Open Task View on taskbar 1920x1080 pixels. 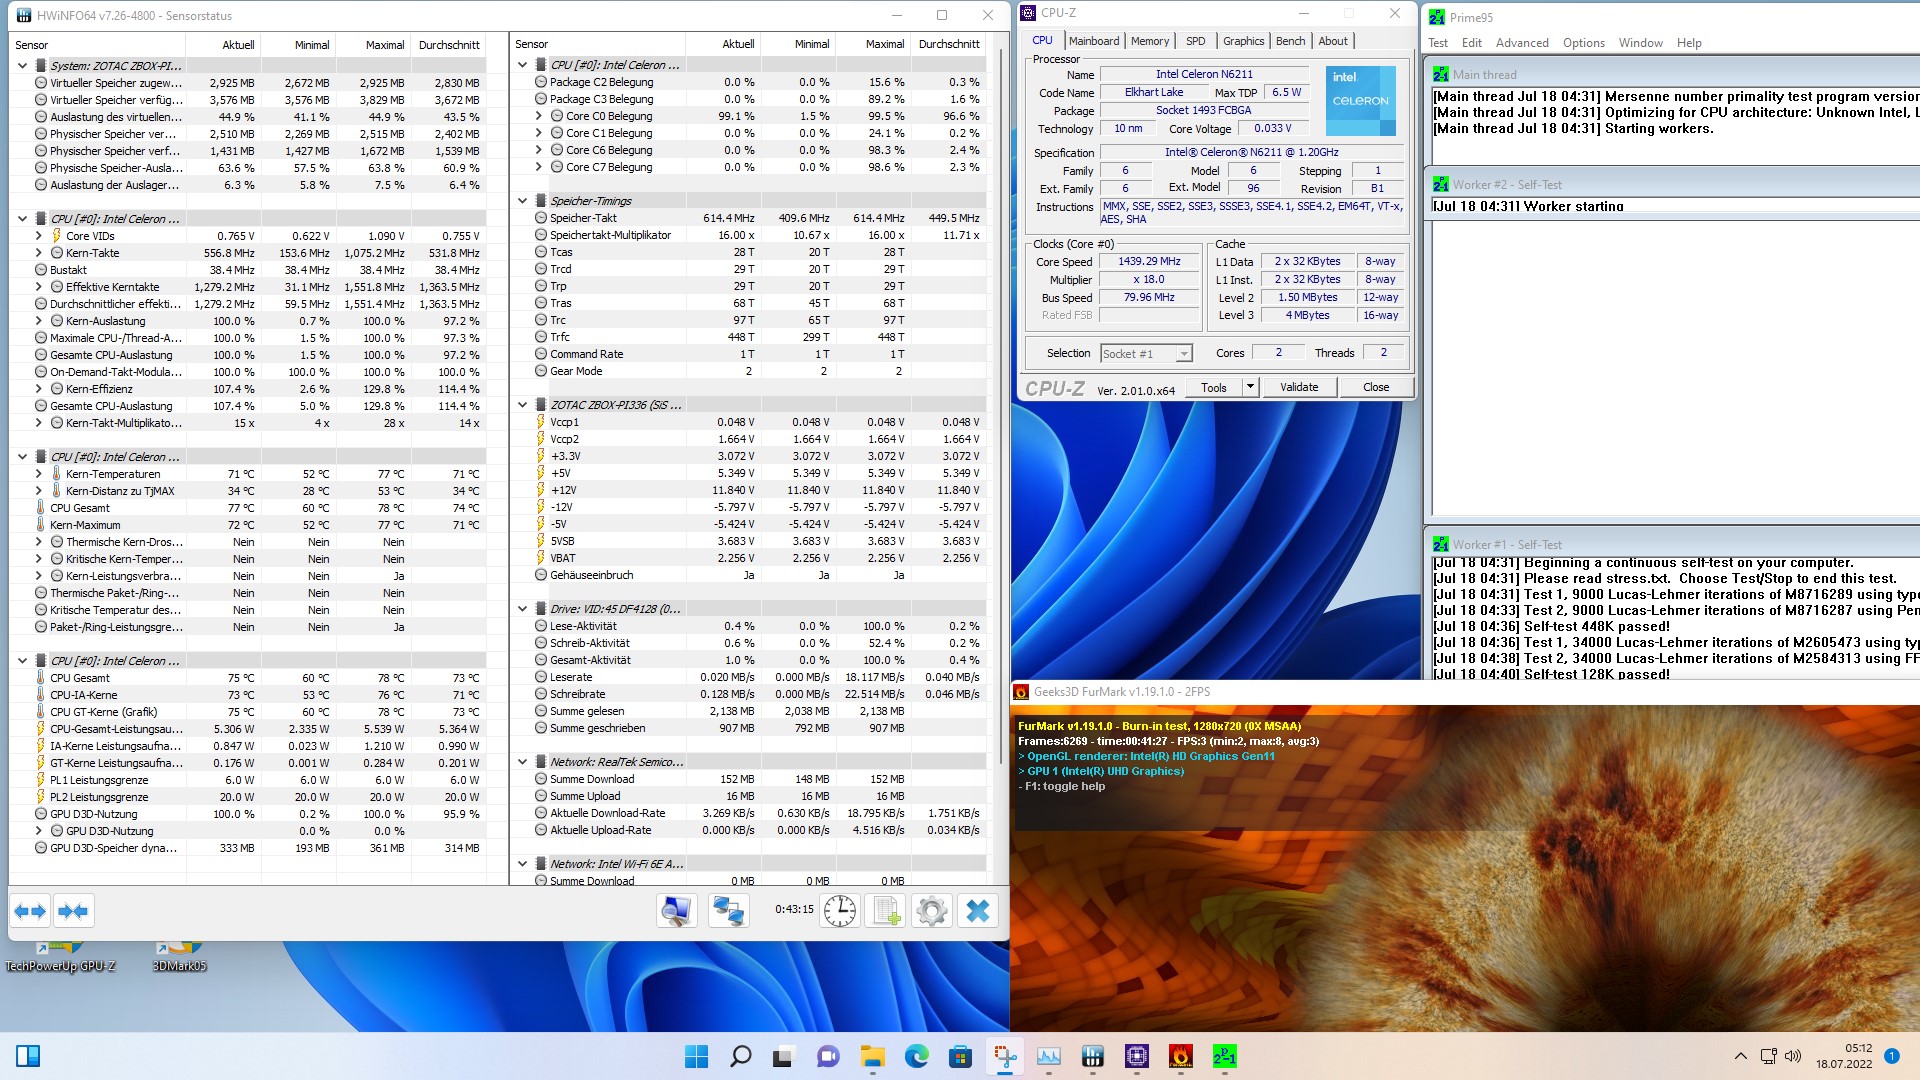pos(784,1056)
